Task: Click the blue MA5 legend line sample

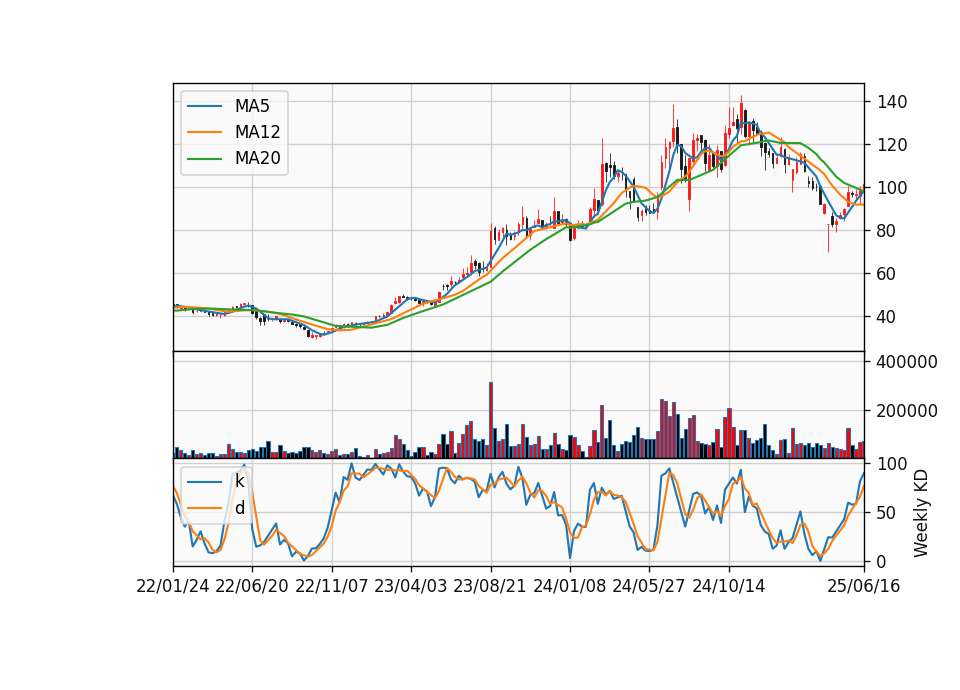Action: (204, 106)
